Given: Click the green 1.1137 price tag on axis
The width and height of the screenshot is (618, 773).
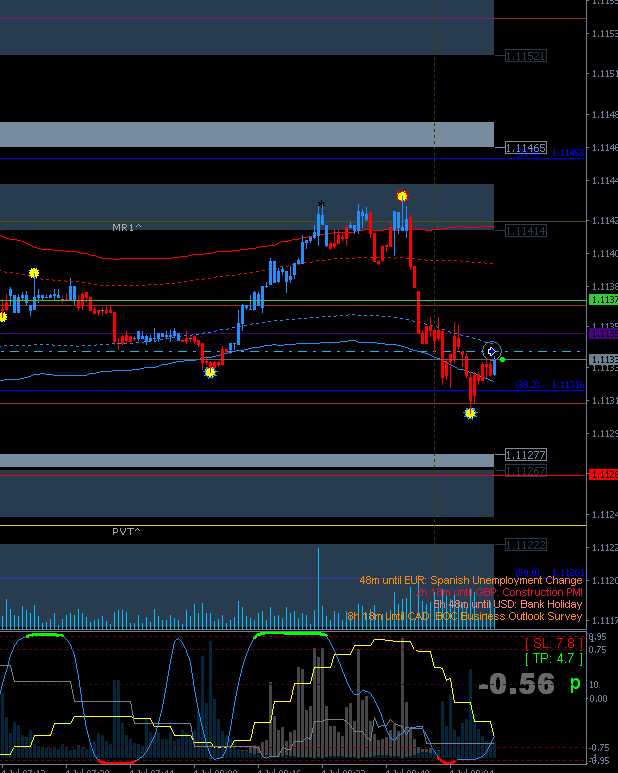Looking at the screenshot, I should (x=604, y=300).
